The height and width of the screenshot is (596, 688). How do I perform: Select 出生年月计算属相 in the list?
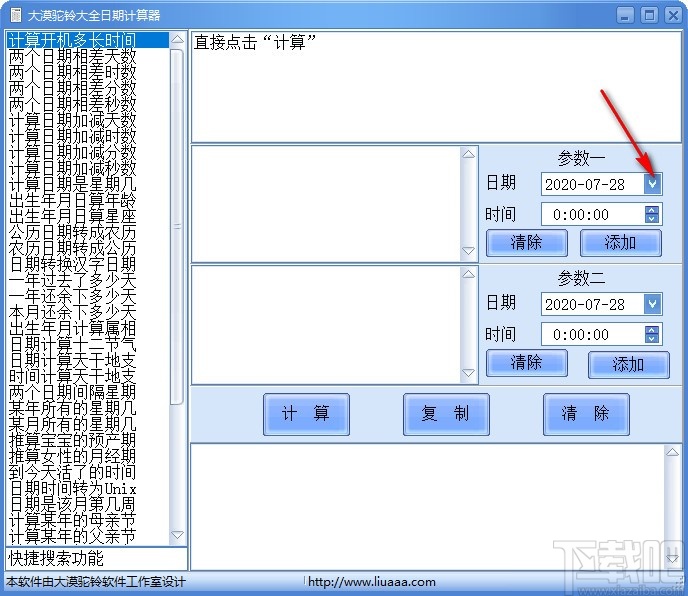coord(87,328)
